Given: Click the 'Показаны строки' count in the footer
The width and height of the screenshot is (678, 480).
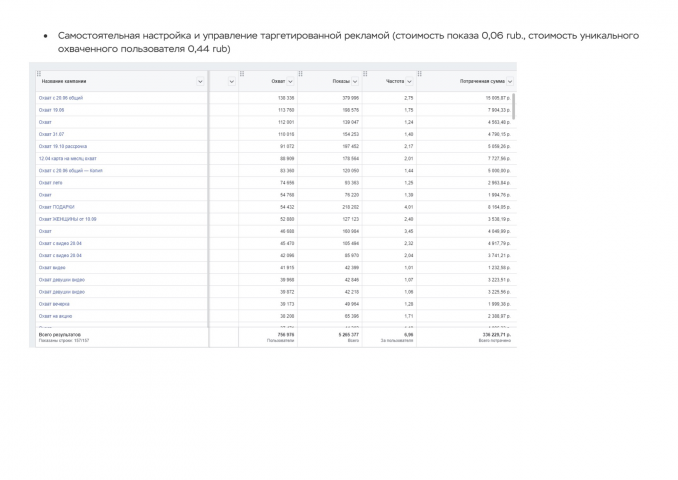Looking at the screenshot, I should click(x=64, y=341).
